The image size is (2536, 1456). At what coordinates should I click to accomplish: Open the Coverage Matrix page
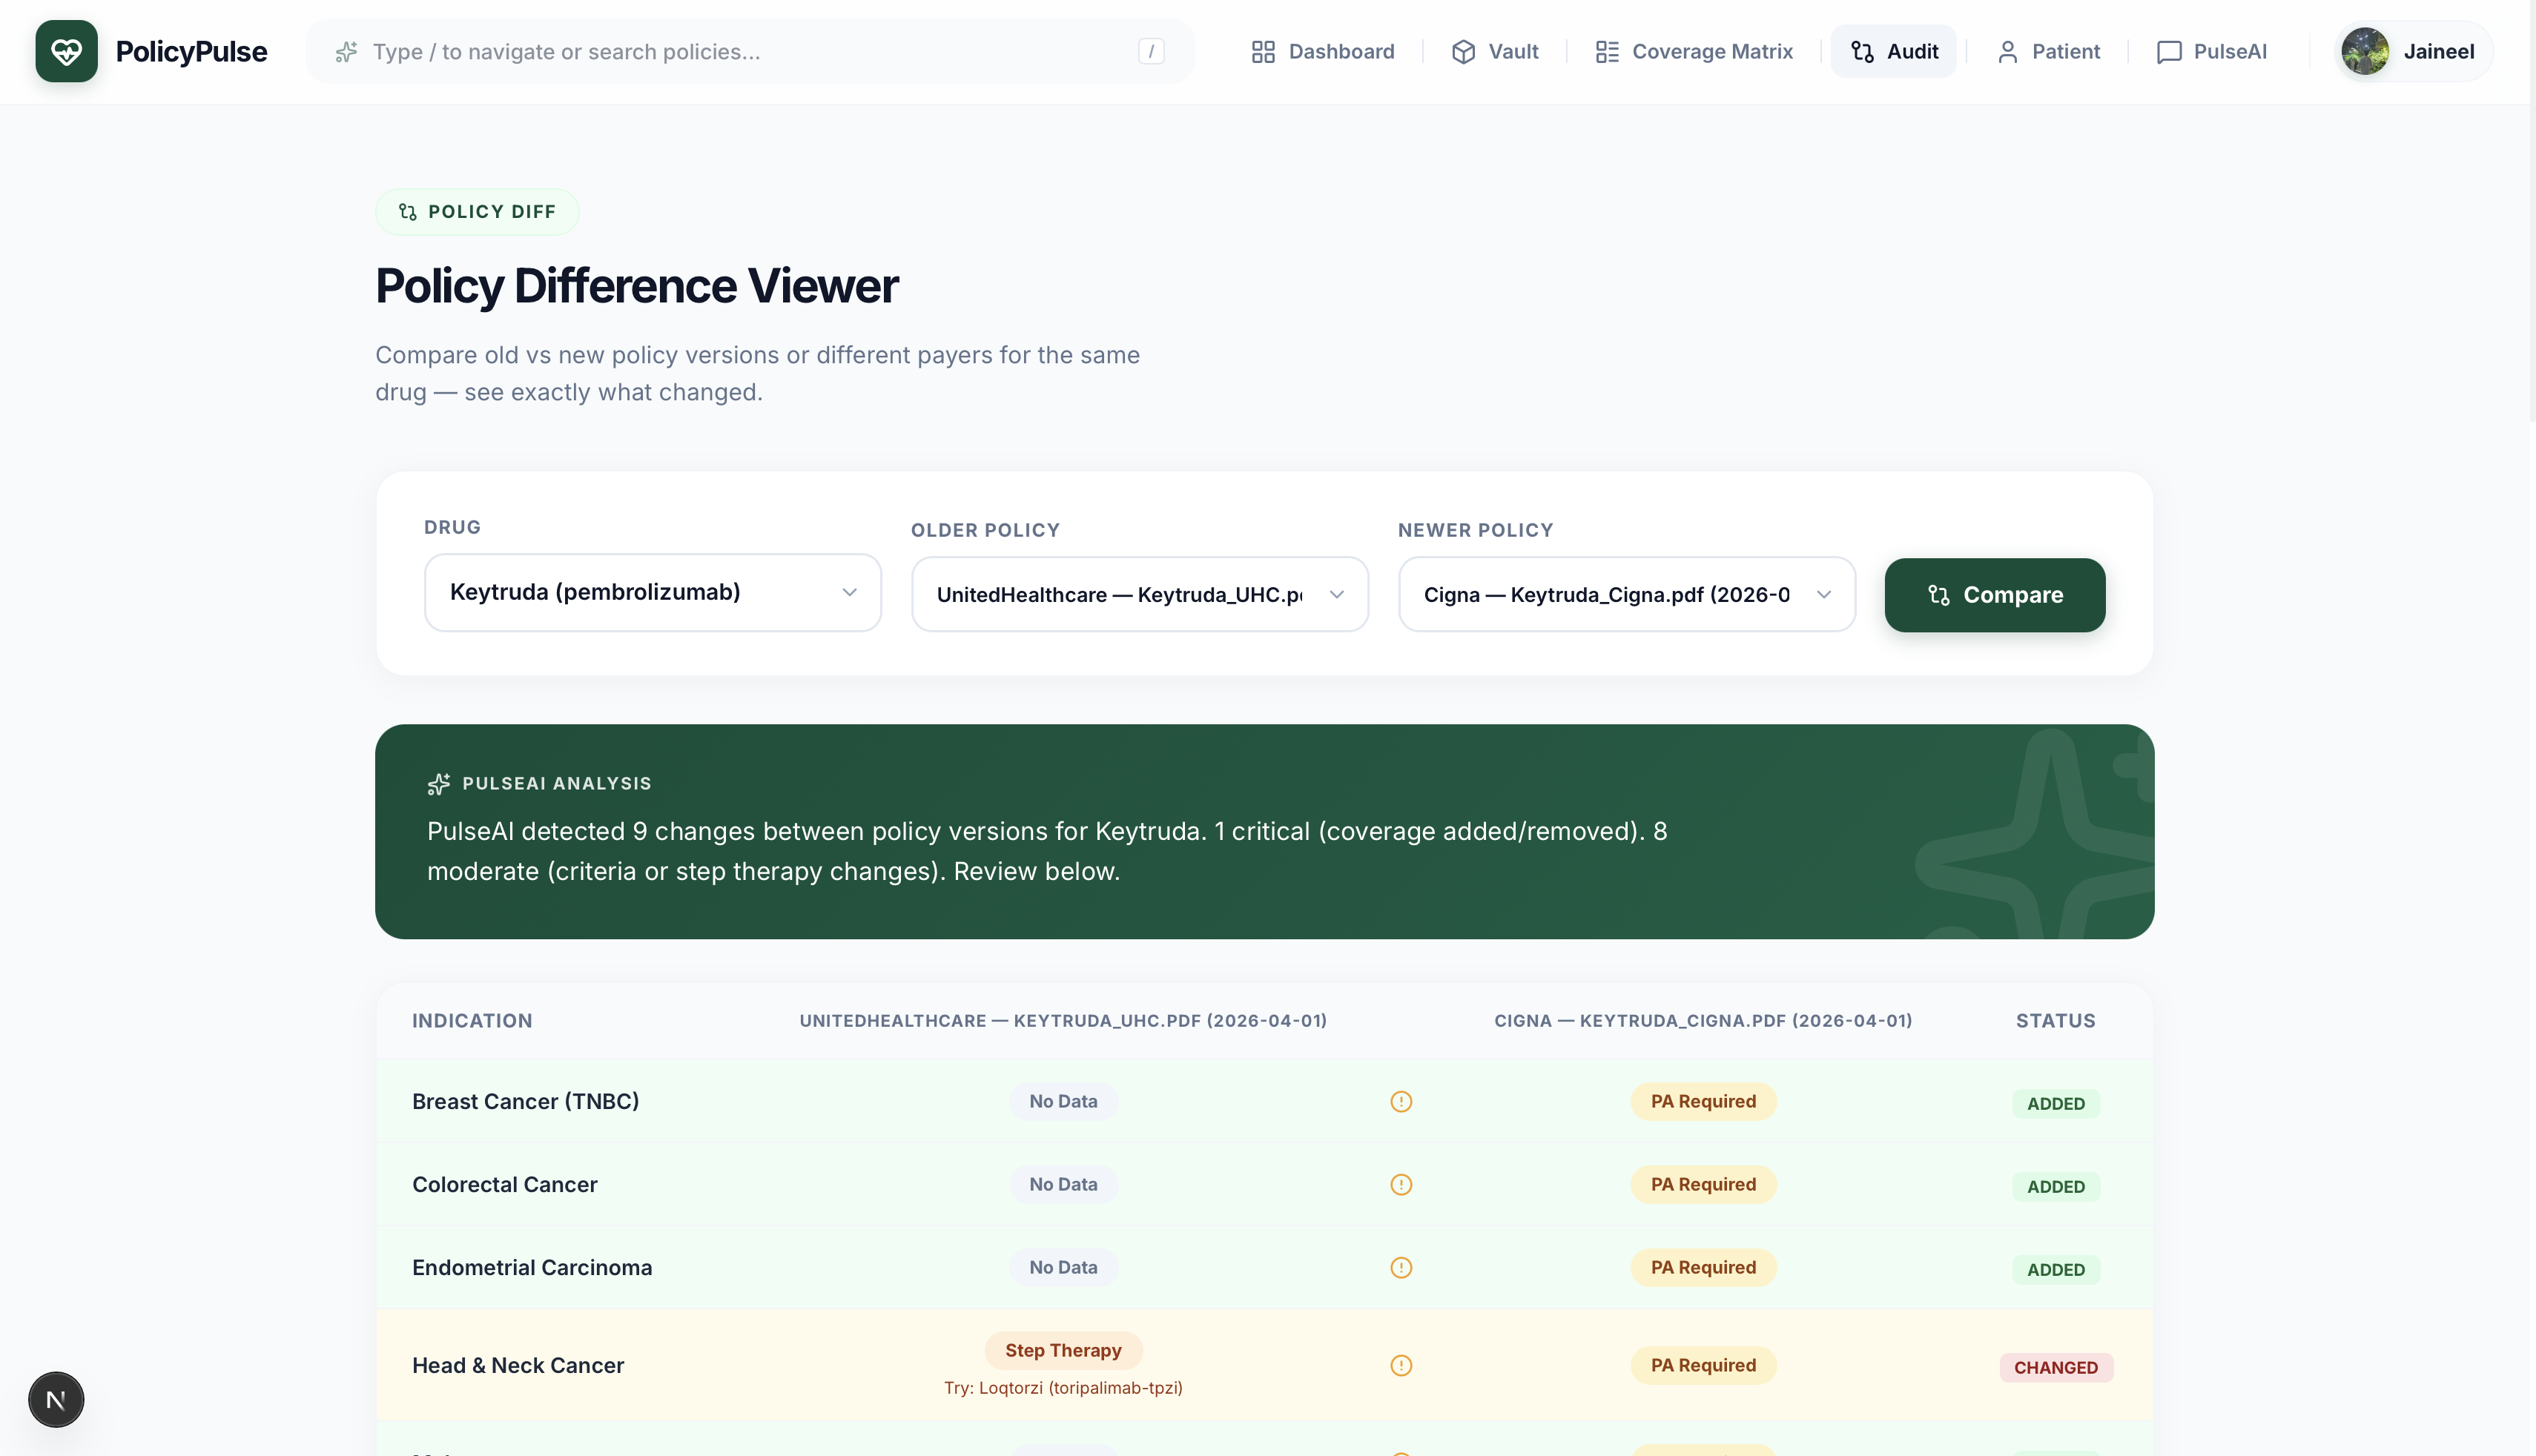(x=1694, y=51)
